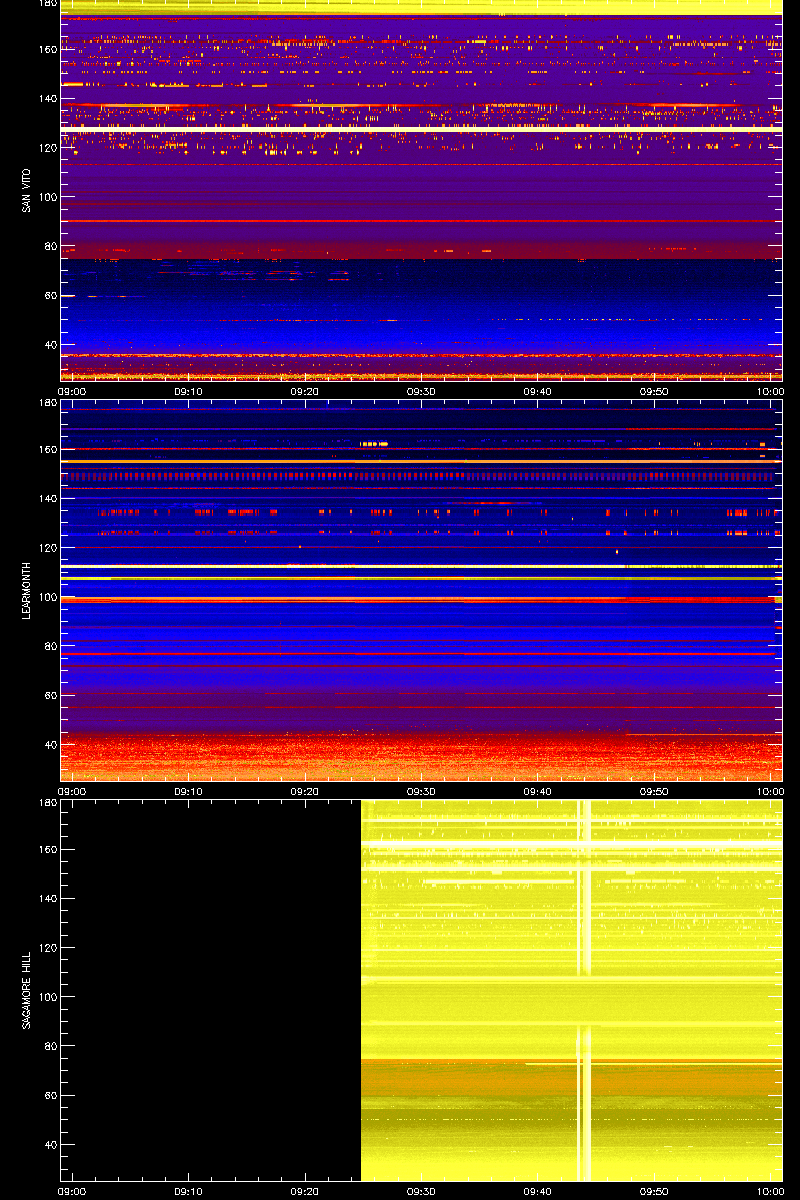Click the 100 frequency label on San Vito axis
800x1200 pixels.
tap(47, 197)
